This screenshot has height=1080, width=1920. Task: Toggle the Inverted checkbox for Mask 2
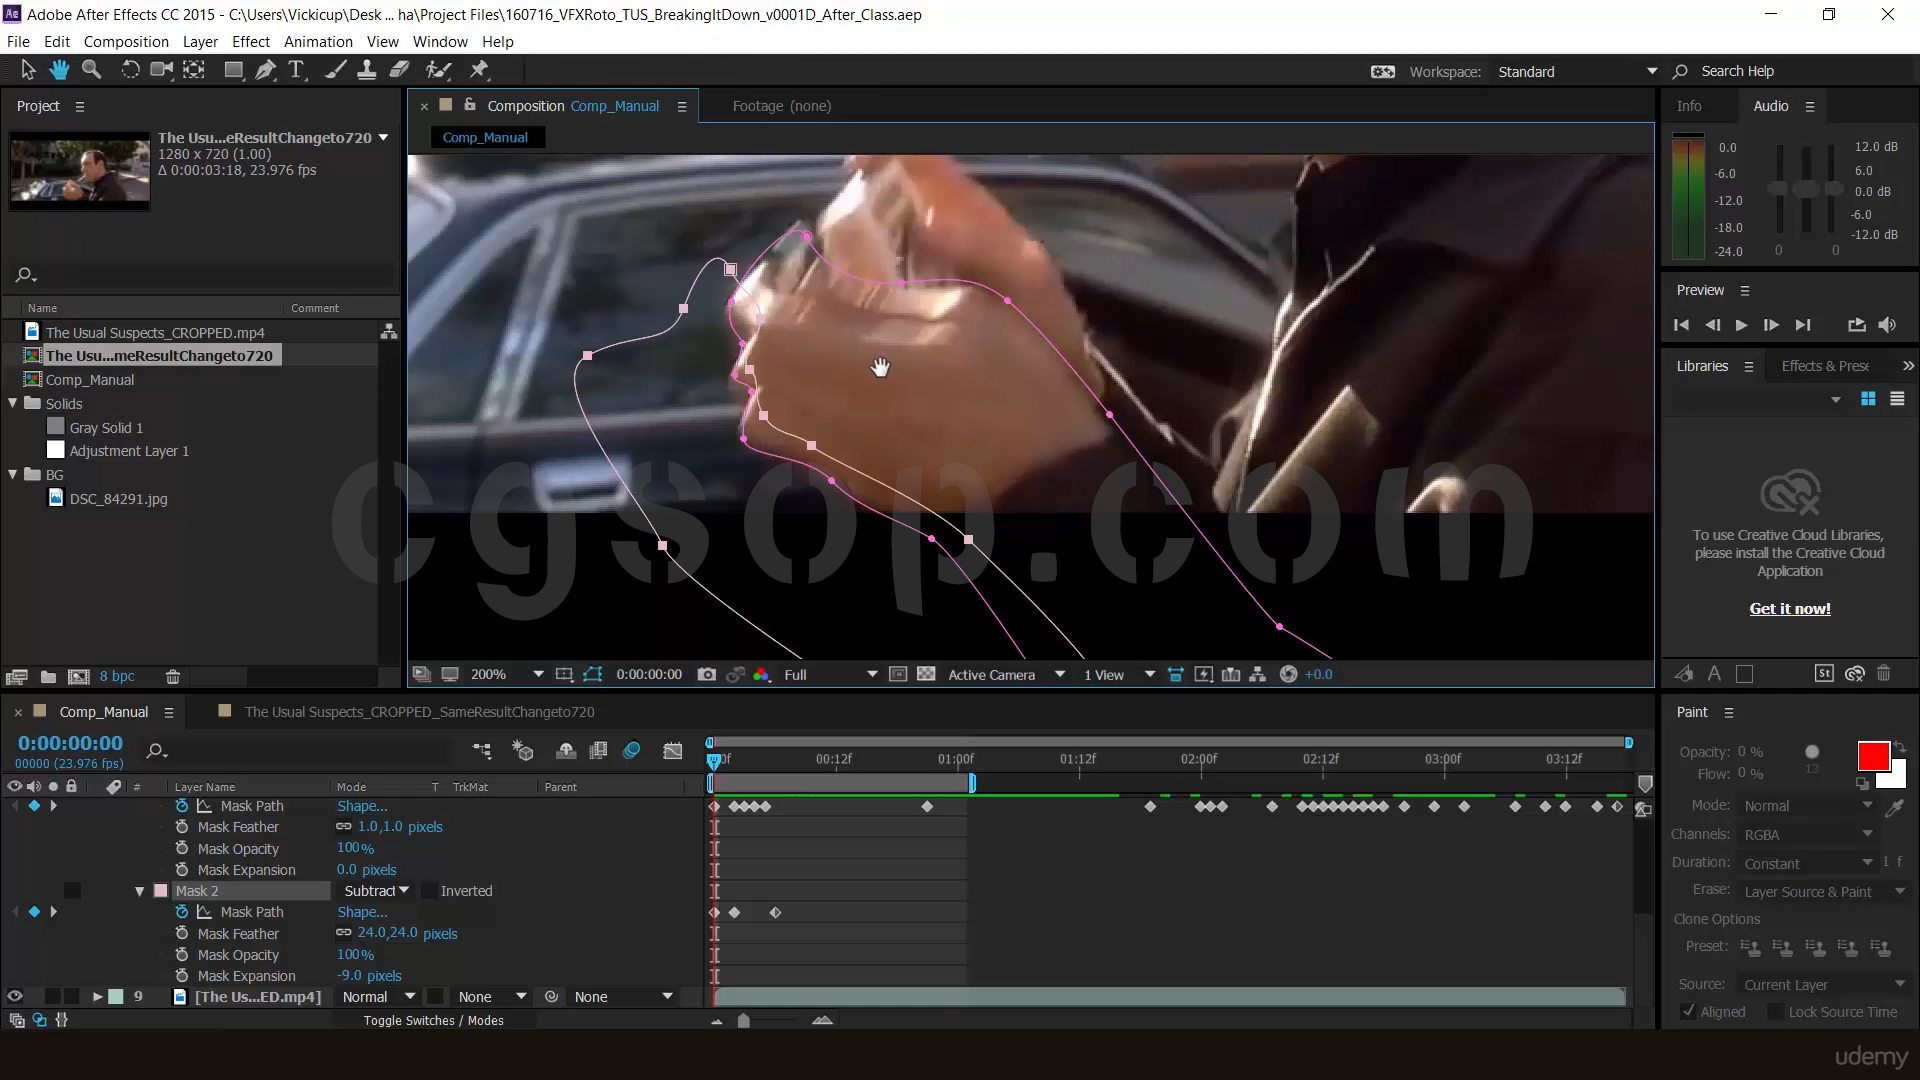click(429, 891)
